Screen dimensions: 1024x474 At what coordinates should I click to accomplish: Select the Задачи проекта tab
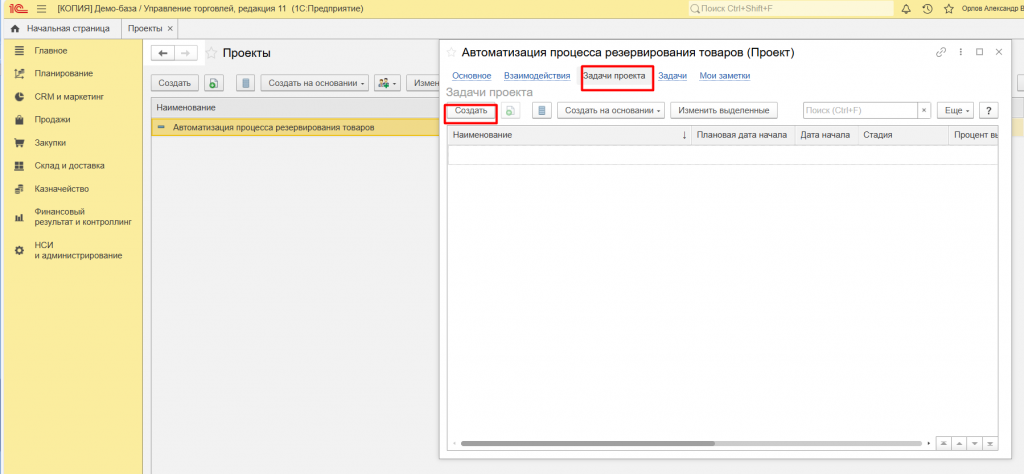(614, 76)
